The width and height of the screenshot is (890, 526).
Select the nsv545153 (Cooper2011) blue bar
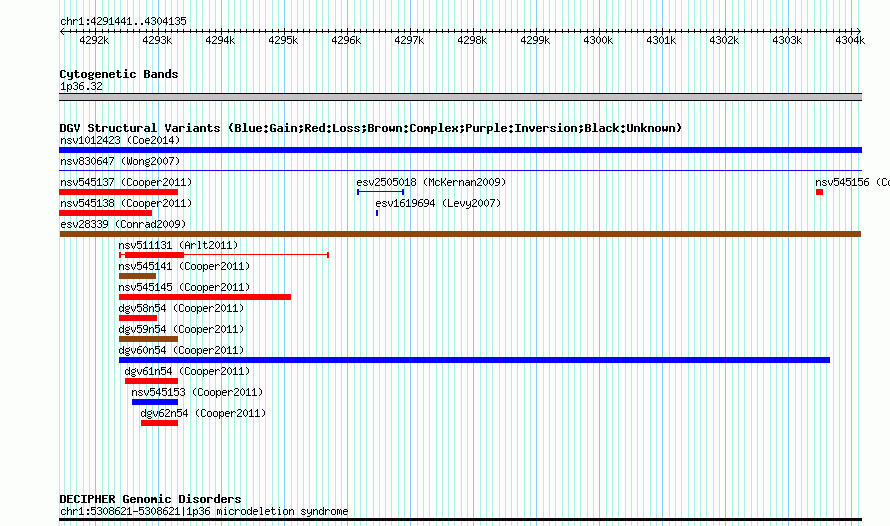[155, 402]
